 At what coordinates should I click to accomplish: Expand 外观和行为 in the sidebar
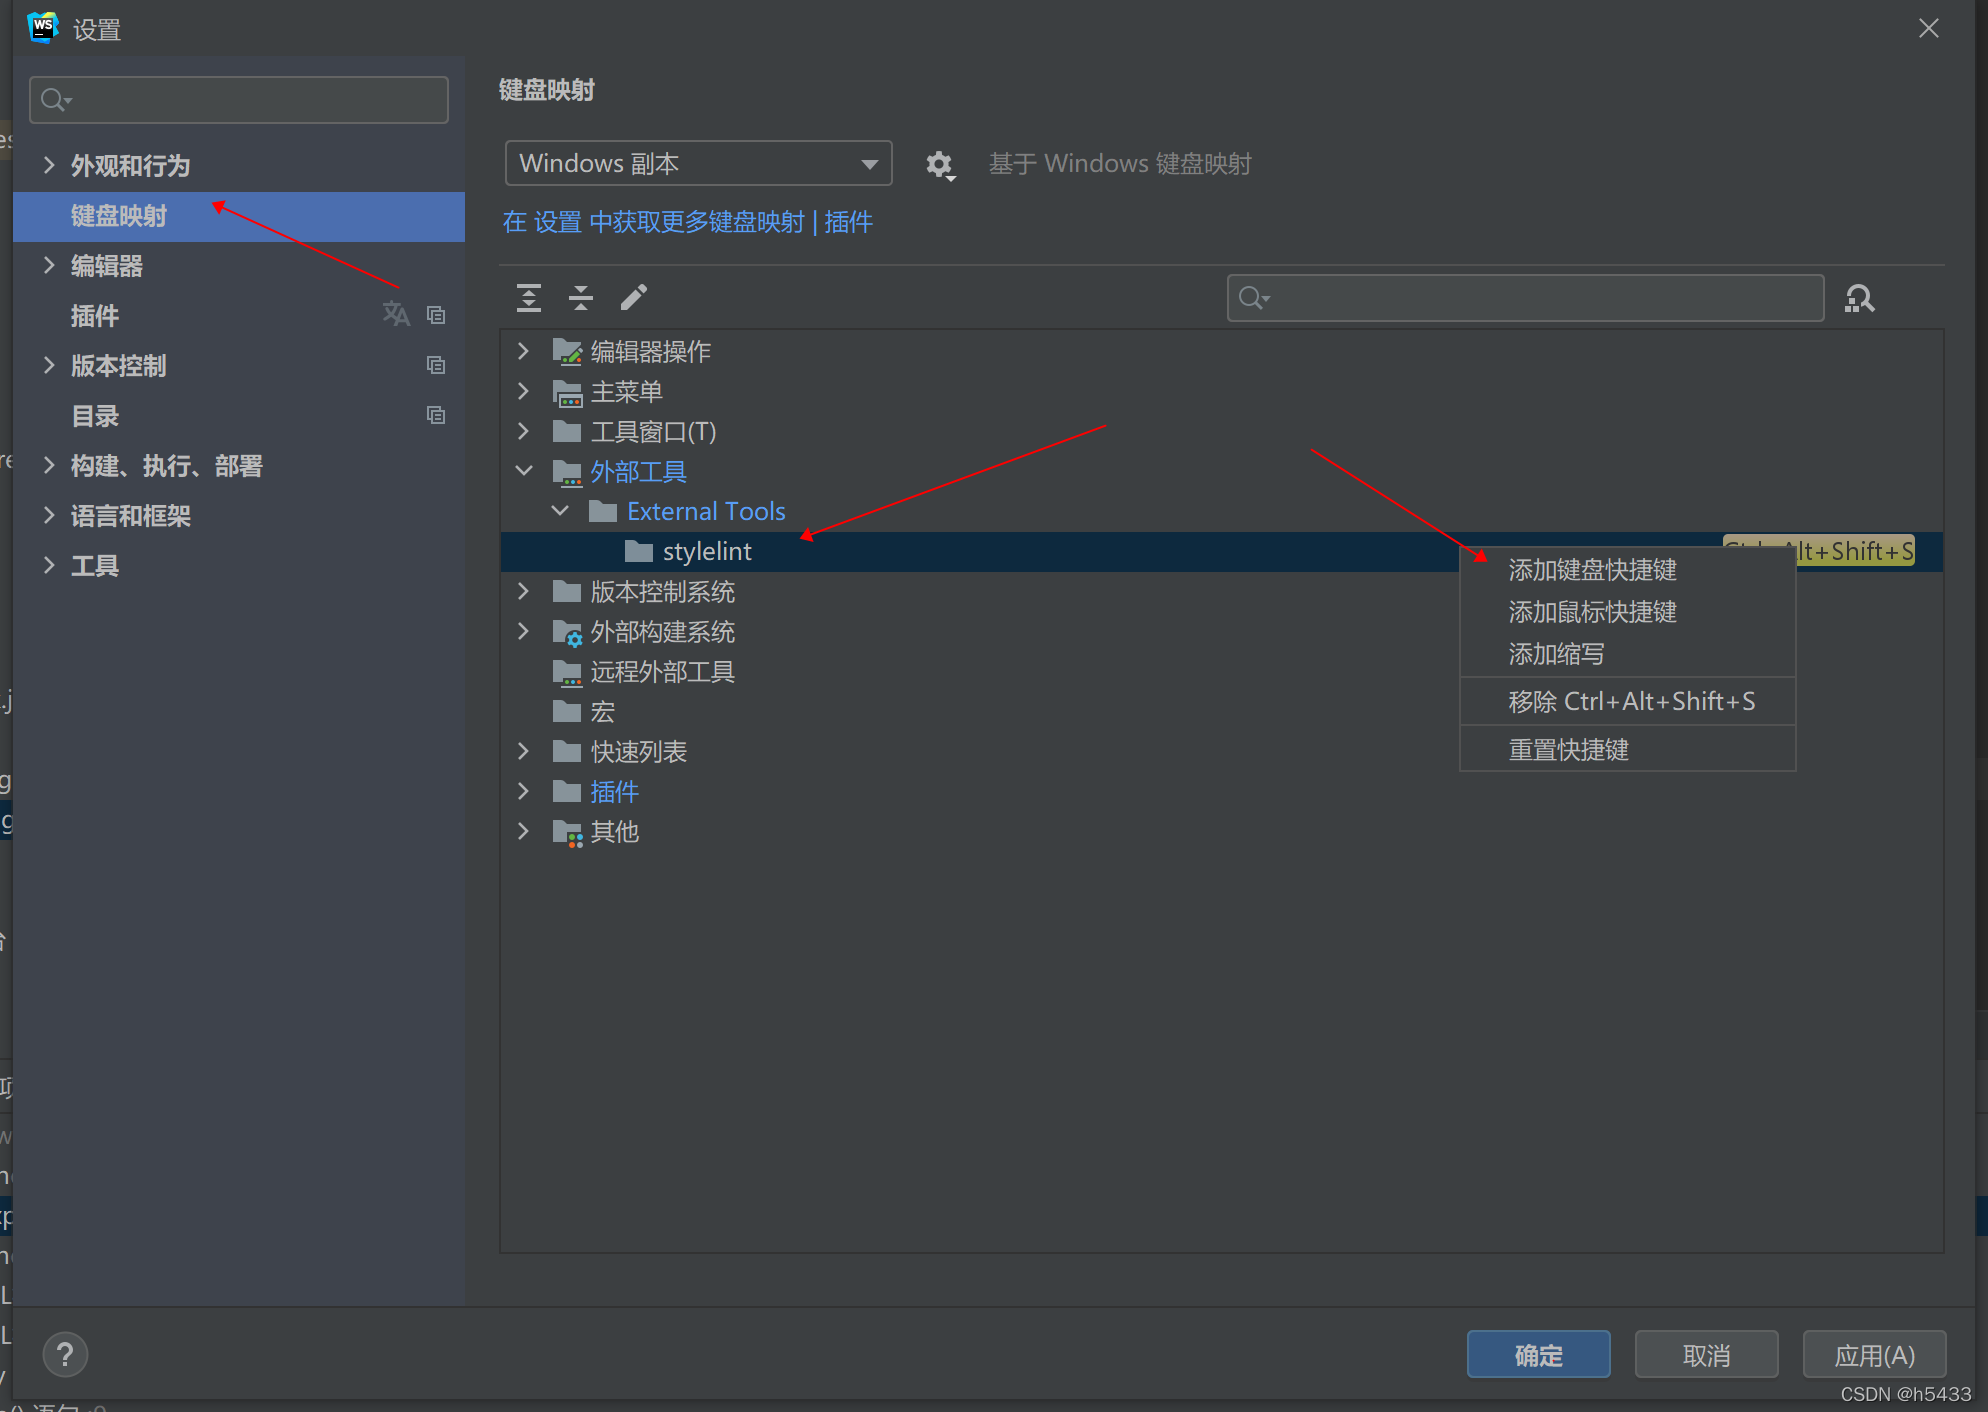(x=48, y=165)
